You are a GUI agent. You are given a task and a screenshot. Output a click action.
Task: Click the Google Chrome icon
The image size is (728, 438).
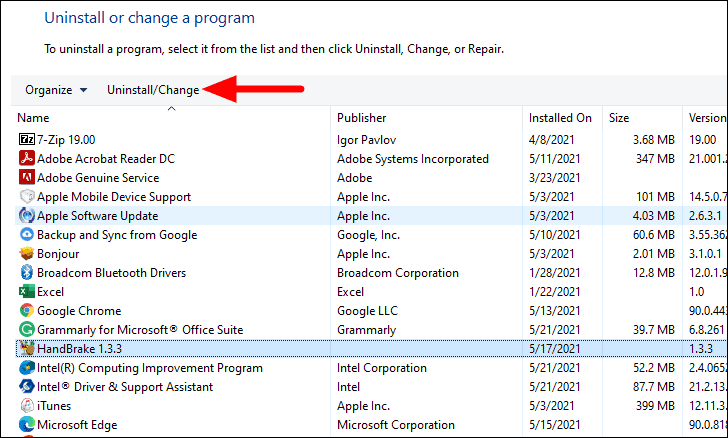click(26, 311)
